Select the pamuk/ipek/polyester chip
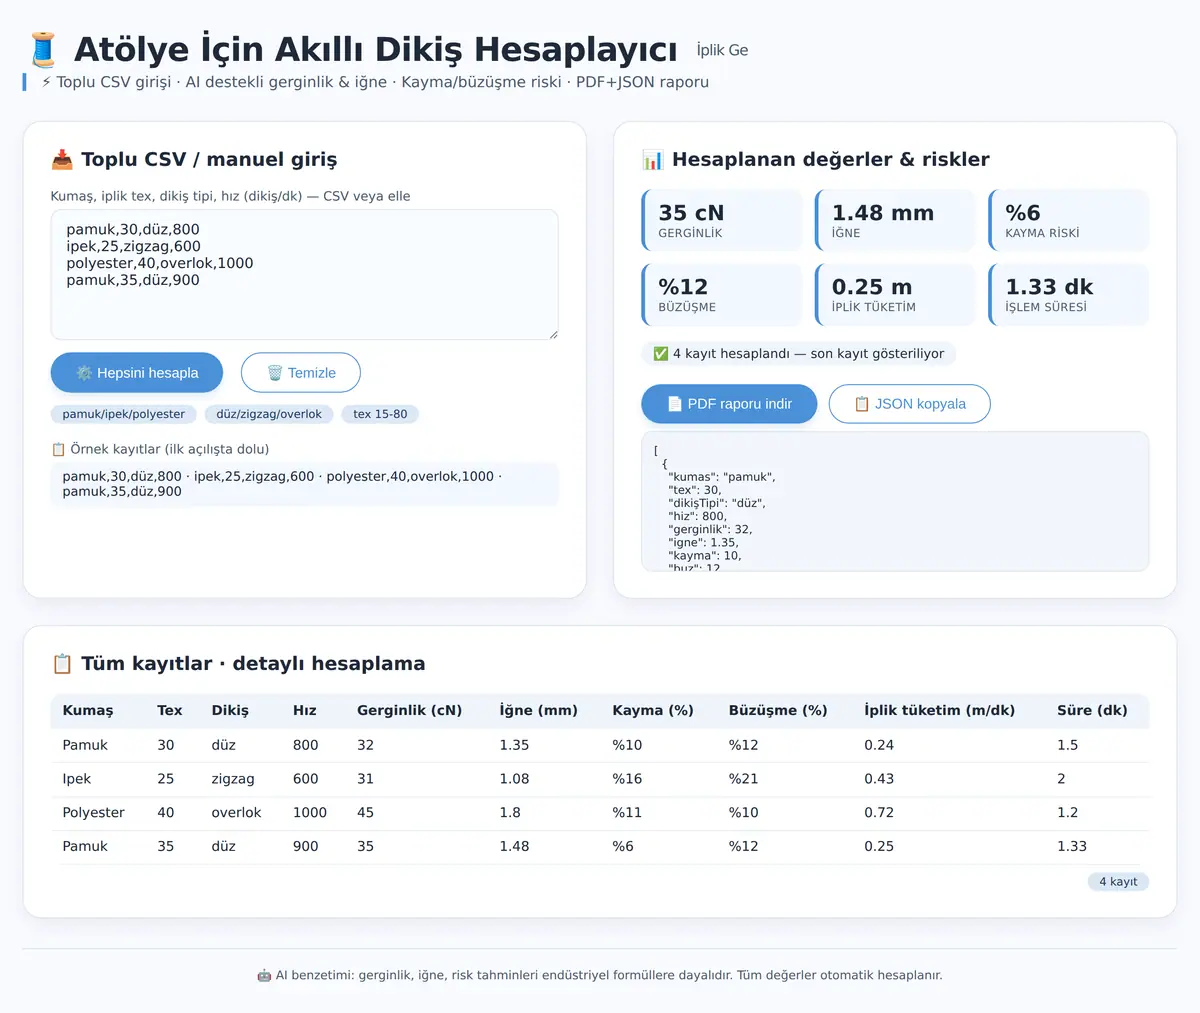 124,414
